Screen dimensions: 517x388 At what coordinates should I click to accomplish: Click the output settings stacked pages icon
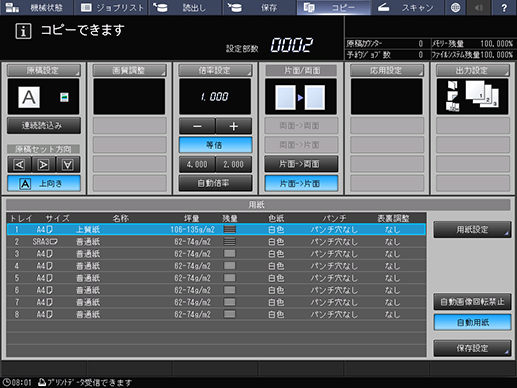coord(482,94)
